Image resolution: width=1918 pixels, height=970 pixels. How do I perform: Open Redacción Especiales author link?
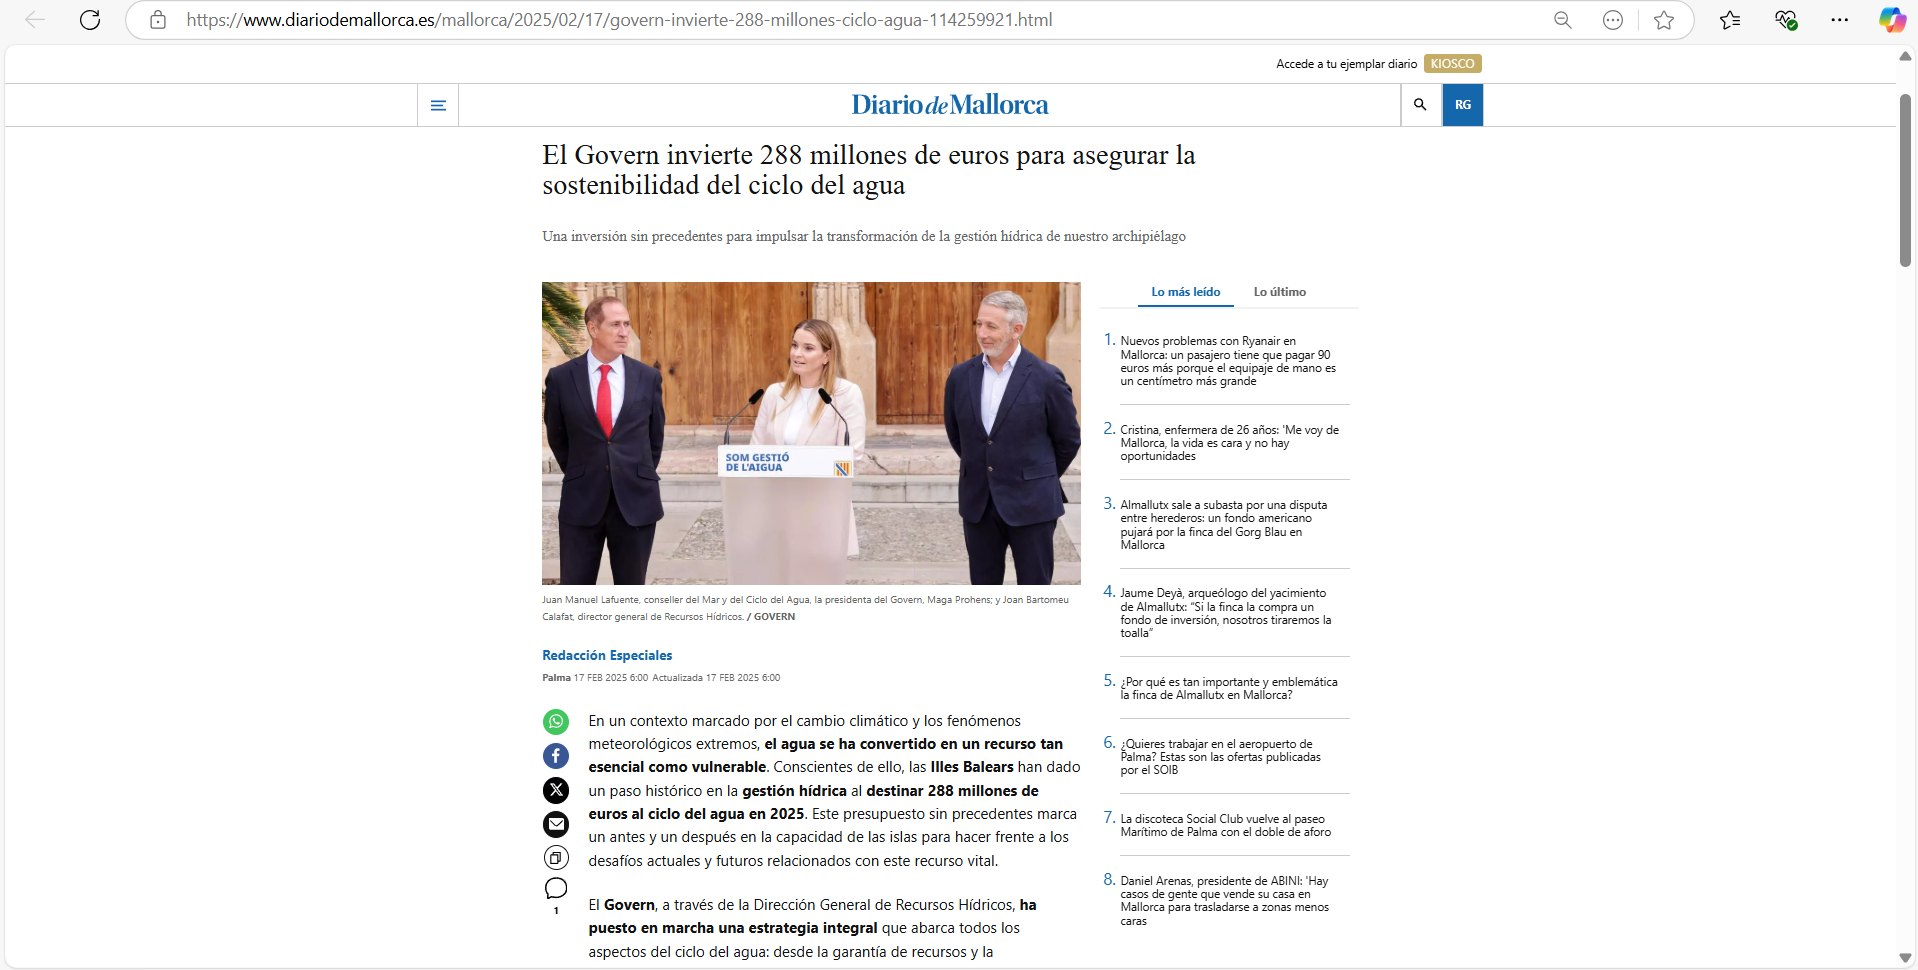607,656
